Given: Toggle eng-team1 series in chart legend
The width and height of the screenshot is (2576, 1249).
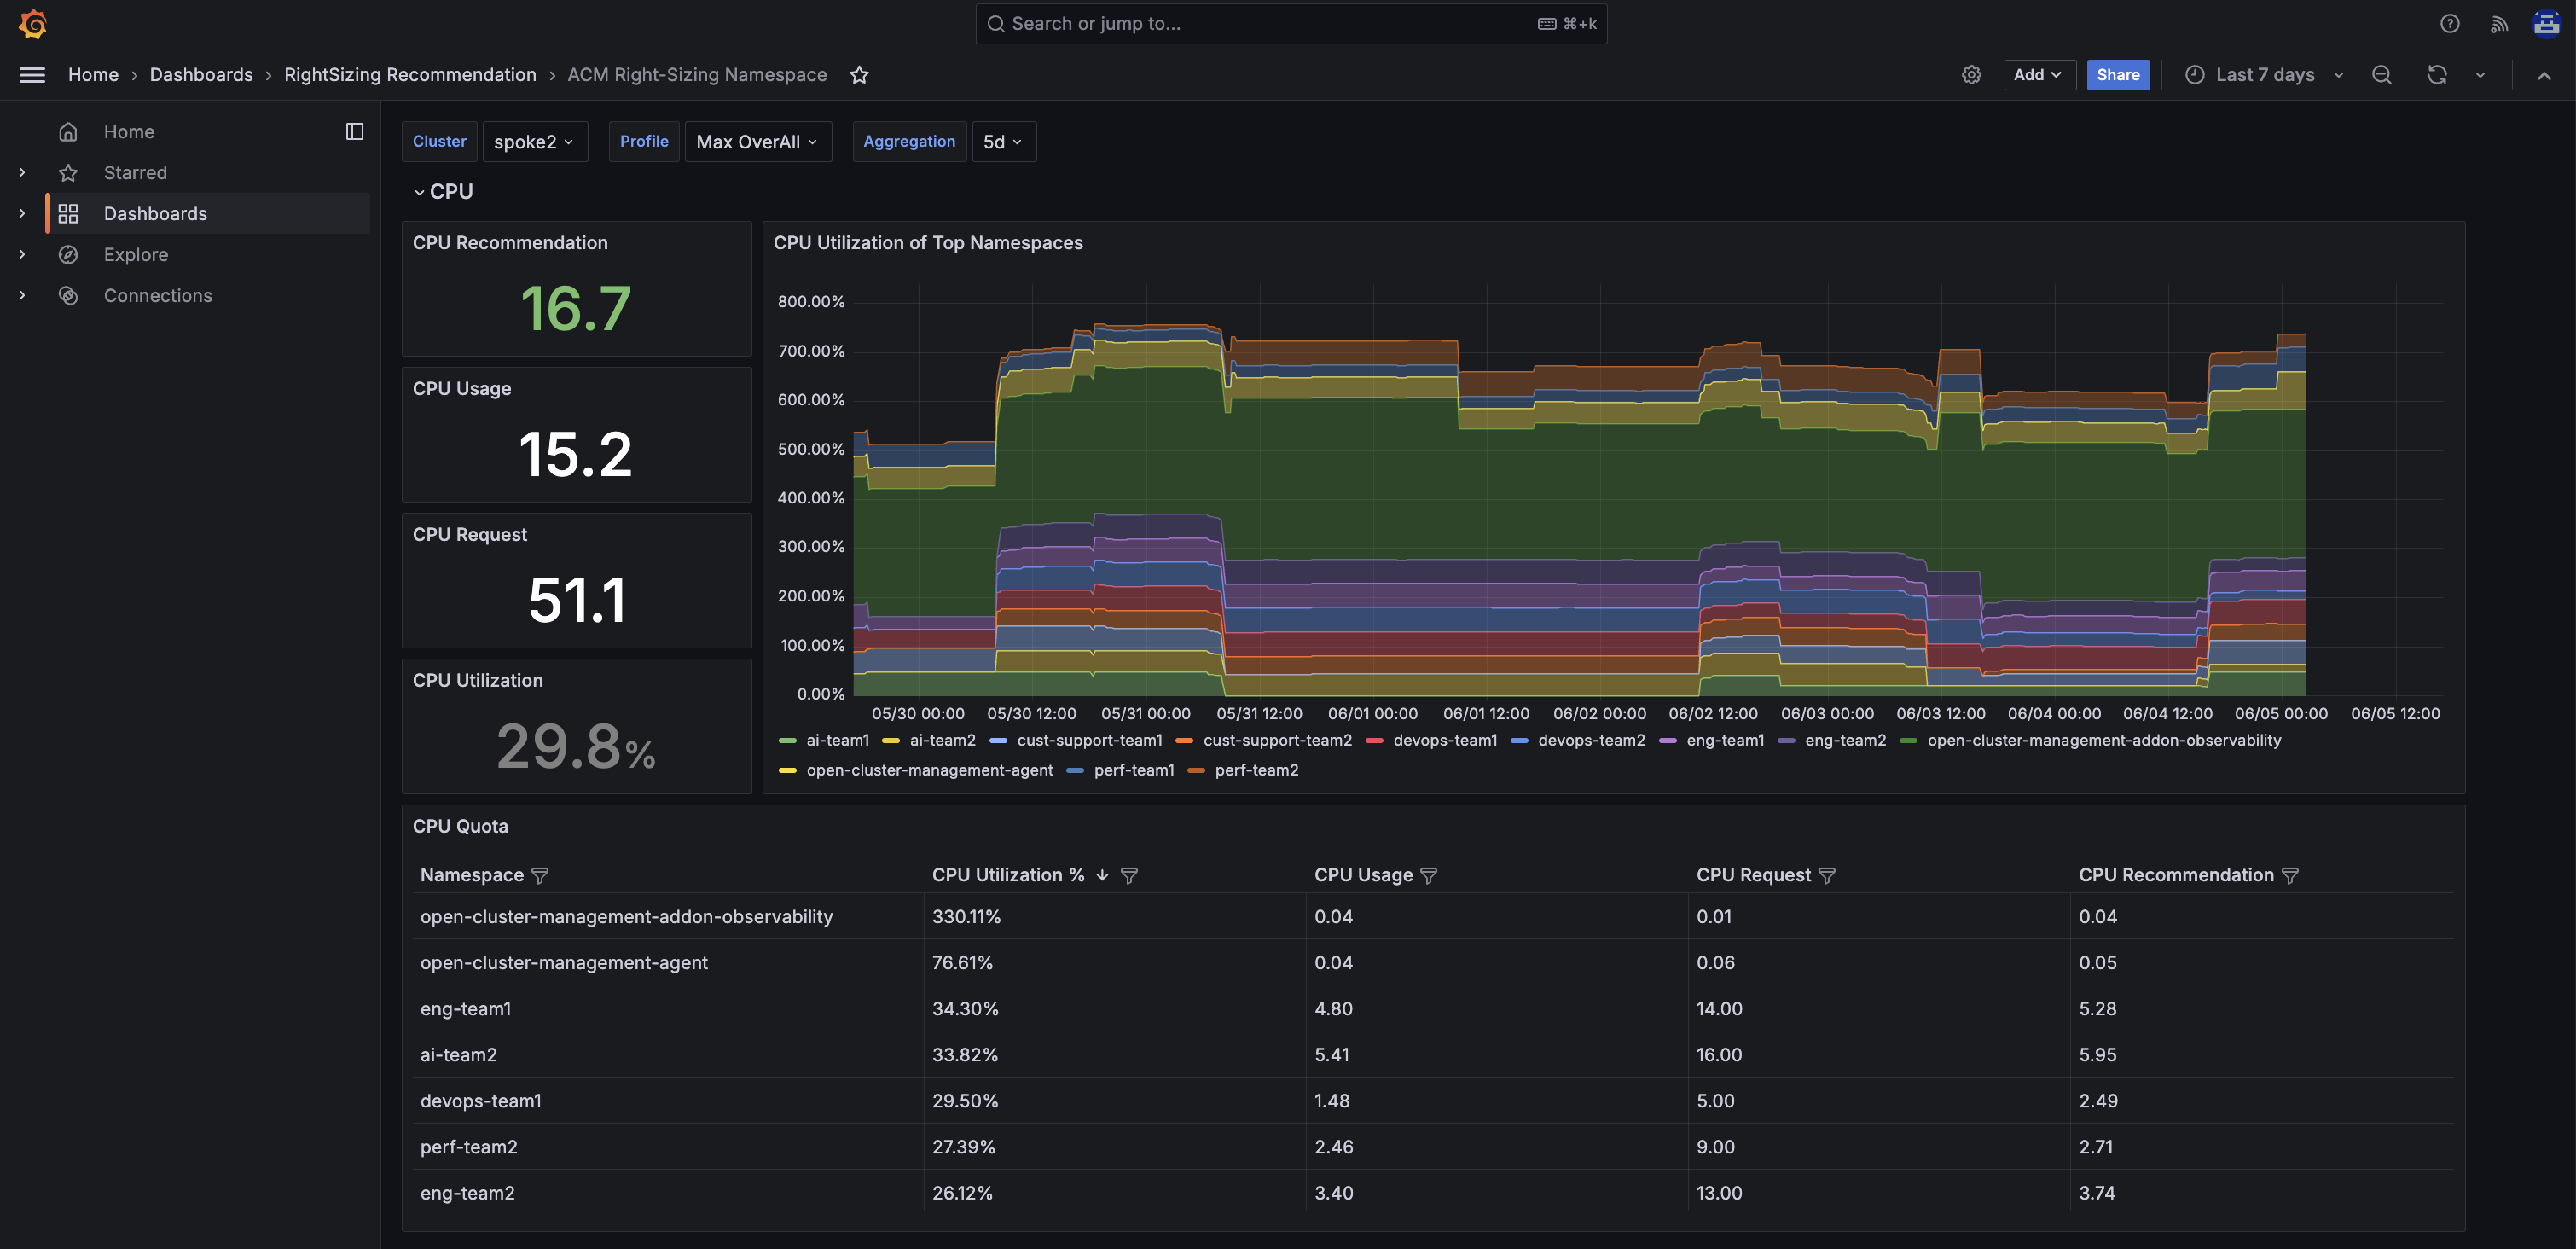Looking at the screenshot, I should [x=1724, y=740].
